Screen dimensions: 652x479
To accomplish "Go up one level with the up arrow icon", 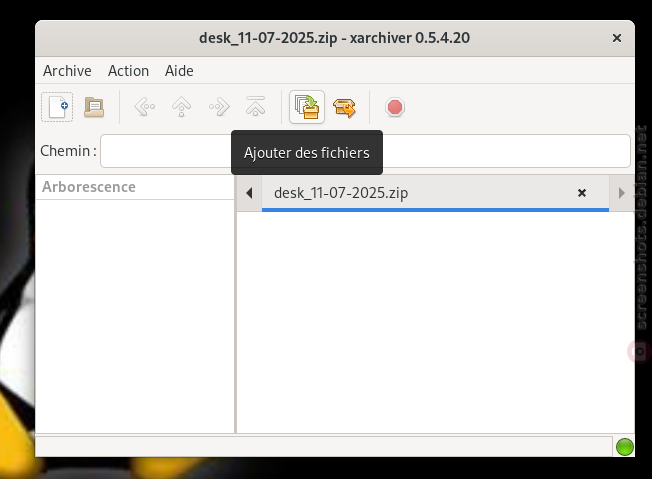I will (182, 107).
